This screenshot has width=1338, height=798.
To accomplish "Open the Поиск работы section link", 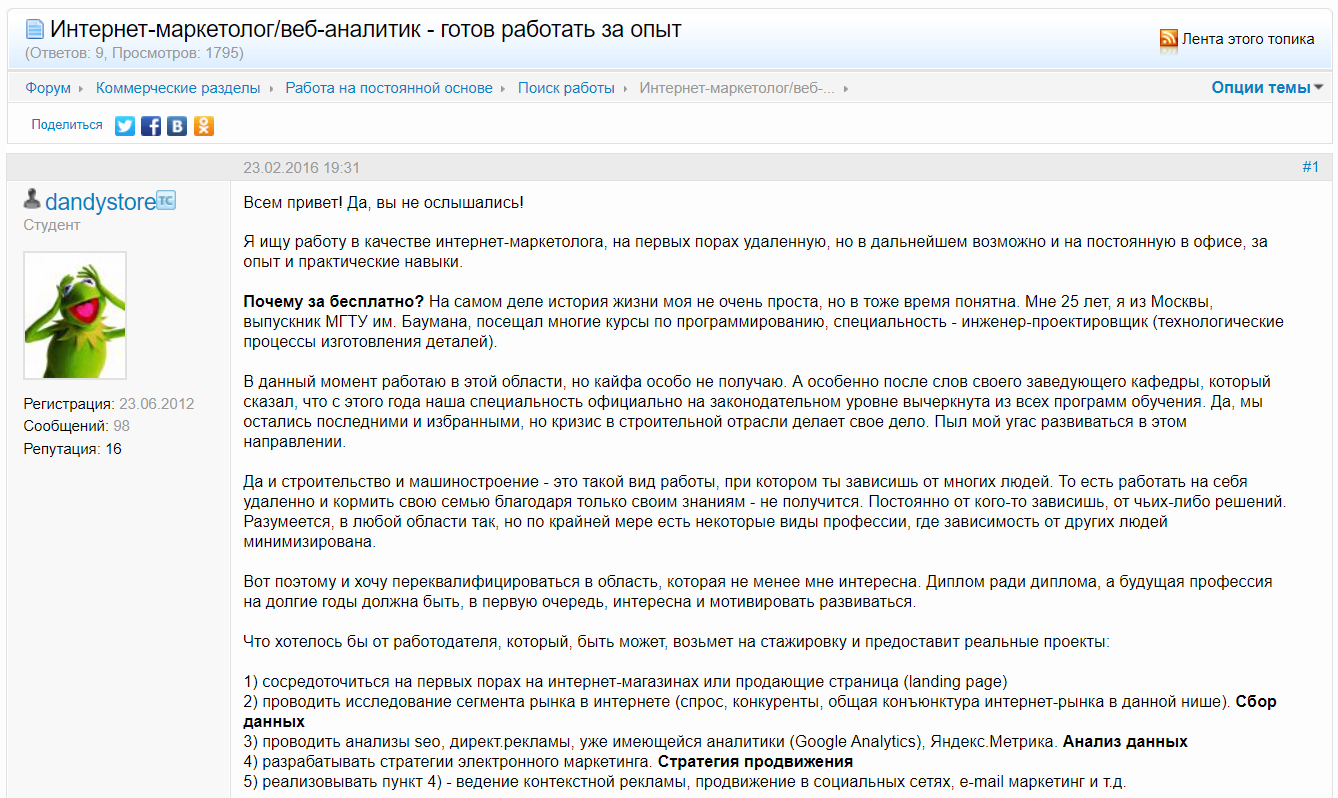I will [x=566, y=88].
